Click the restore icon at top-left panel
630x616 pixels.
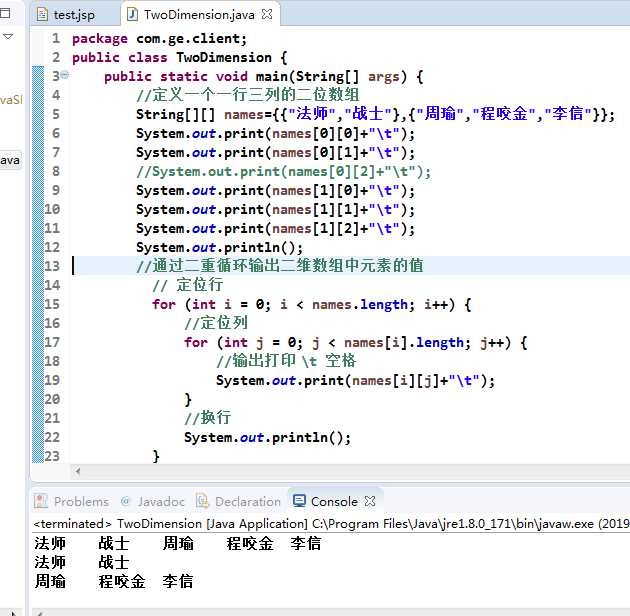coord(5,13)
